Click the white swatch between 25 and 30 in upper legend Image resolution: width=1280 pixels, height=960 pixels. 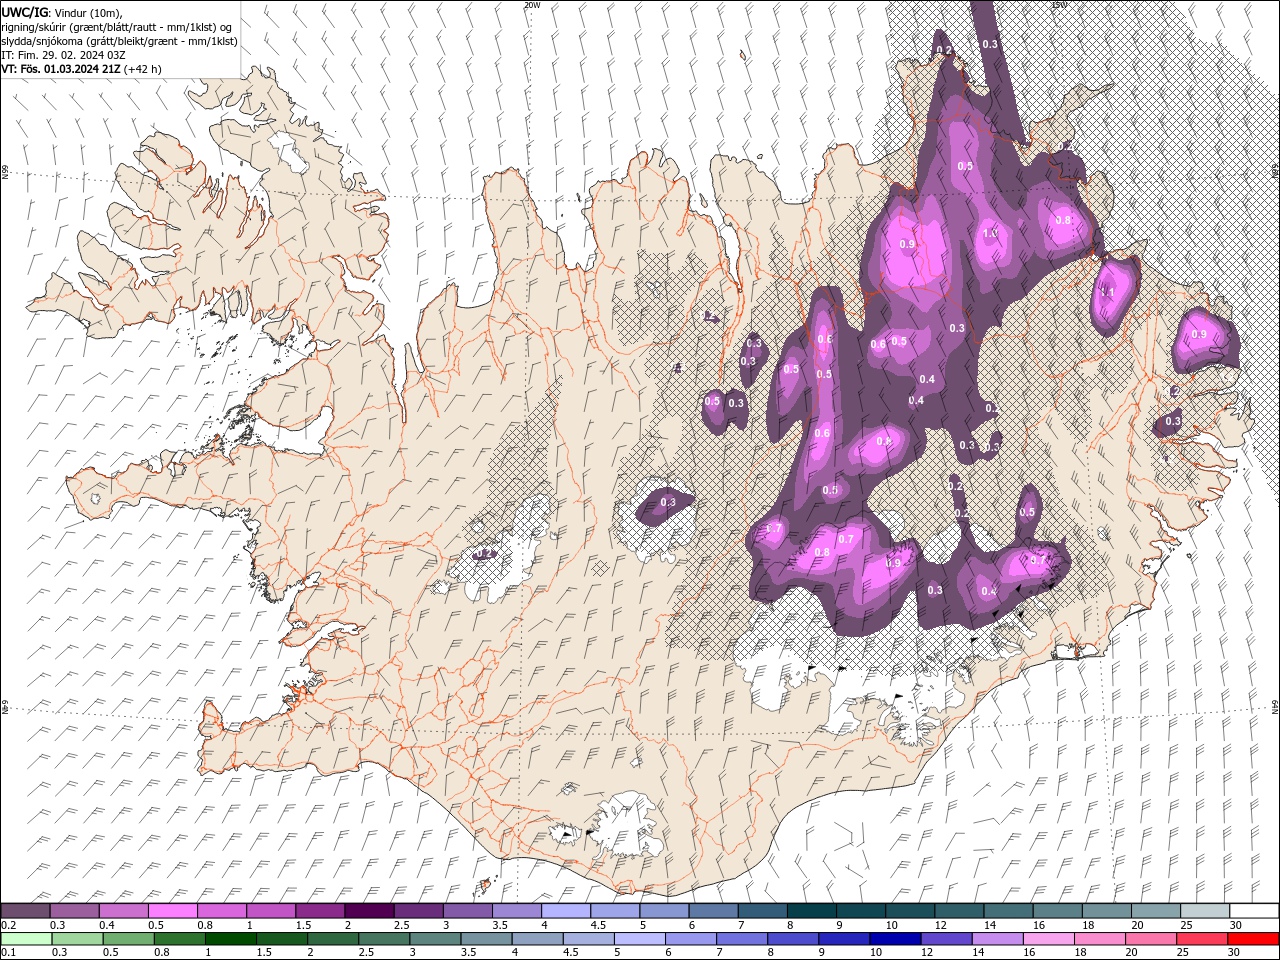click(1205, 911)
